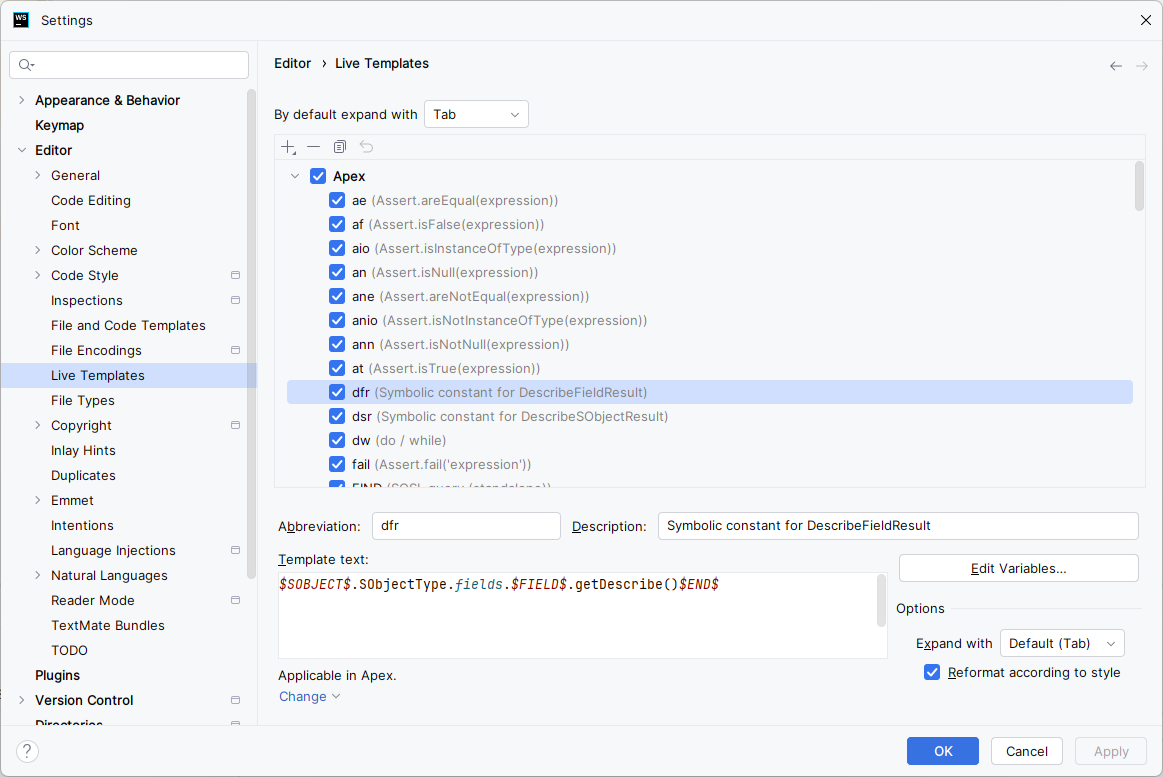Open Keymap settings page
The image size is (1163, 777).
click(x=59, y=125)
